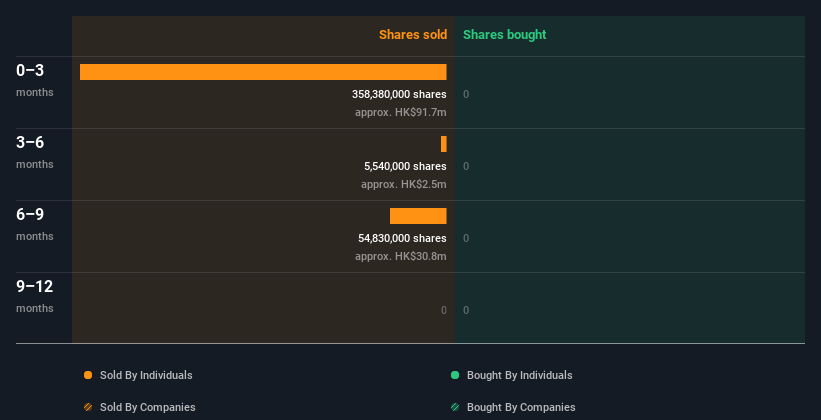Click the shares bought zero in 6–9 row
Image resolution: width=821 pixels, height=420 pixels.
pyautogui.click(x=466, y=238)
